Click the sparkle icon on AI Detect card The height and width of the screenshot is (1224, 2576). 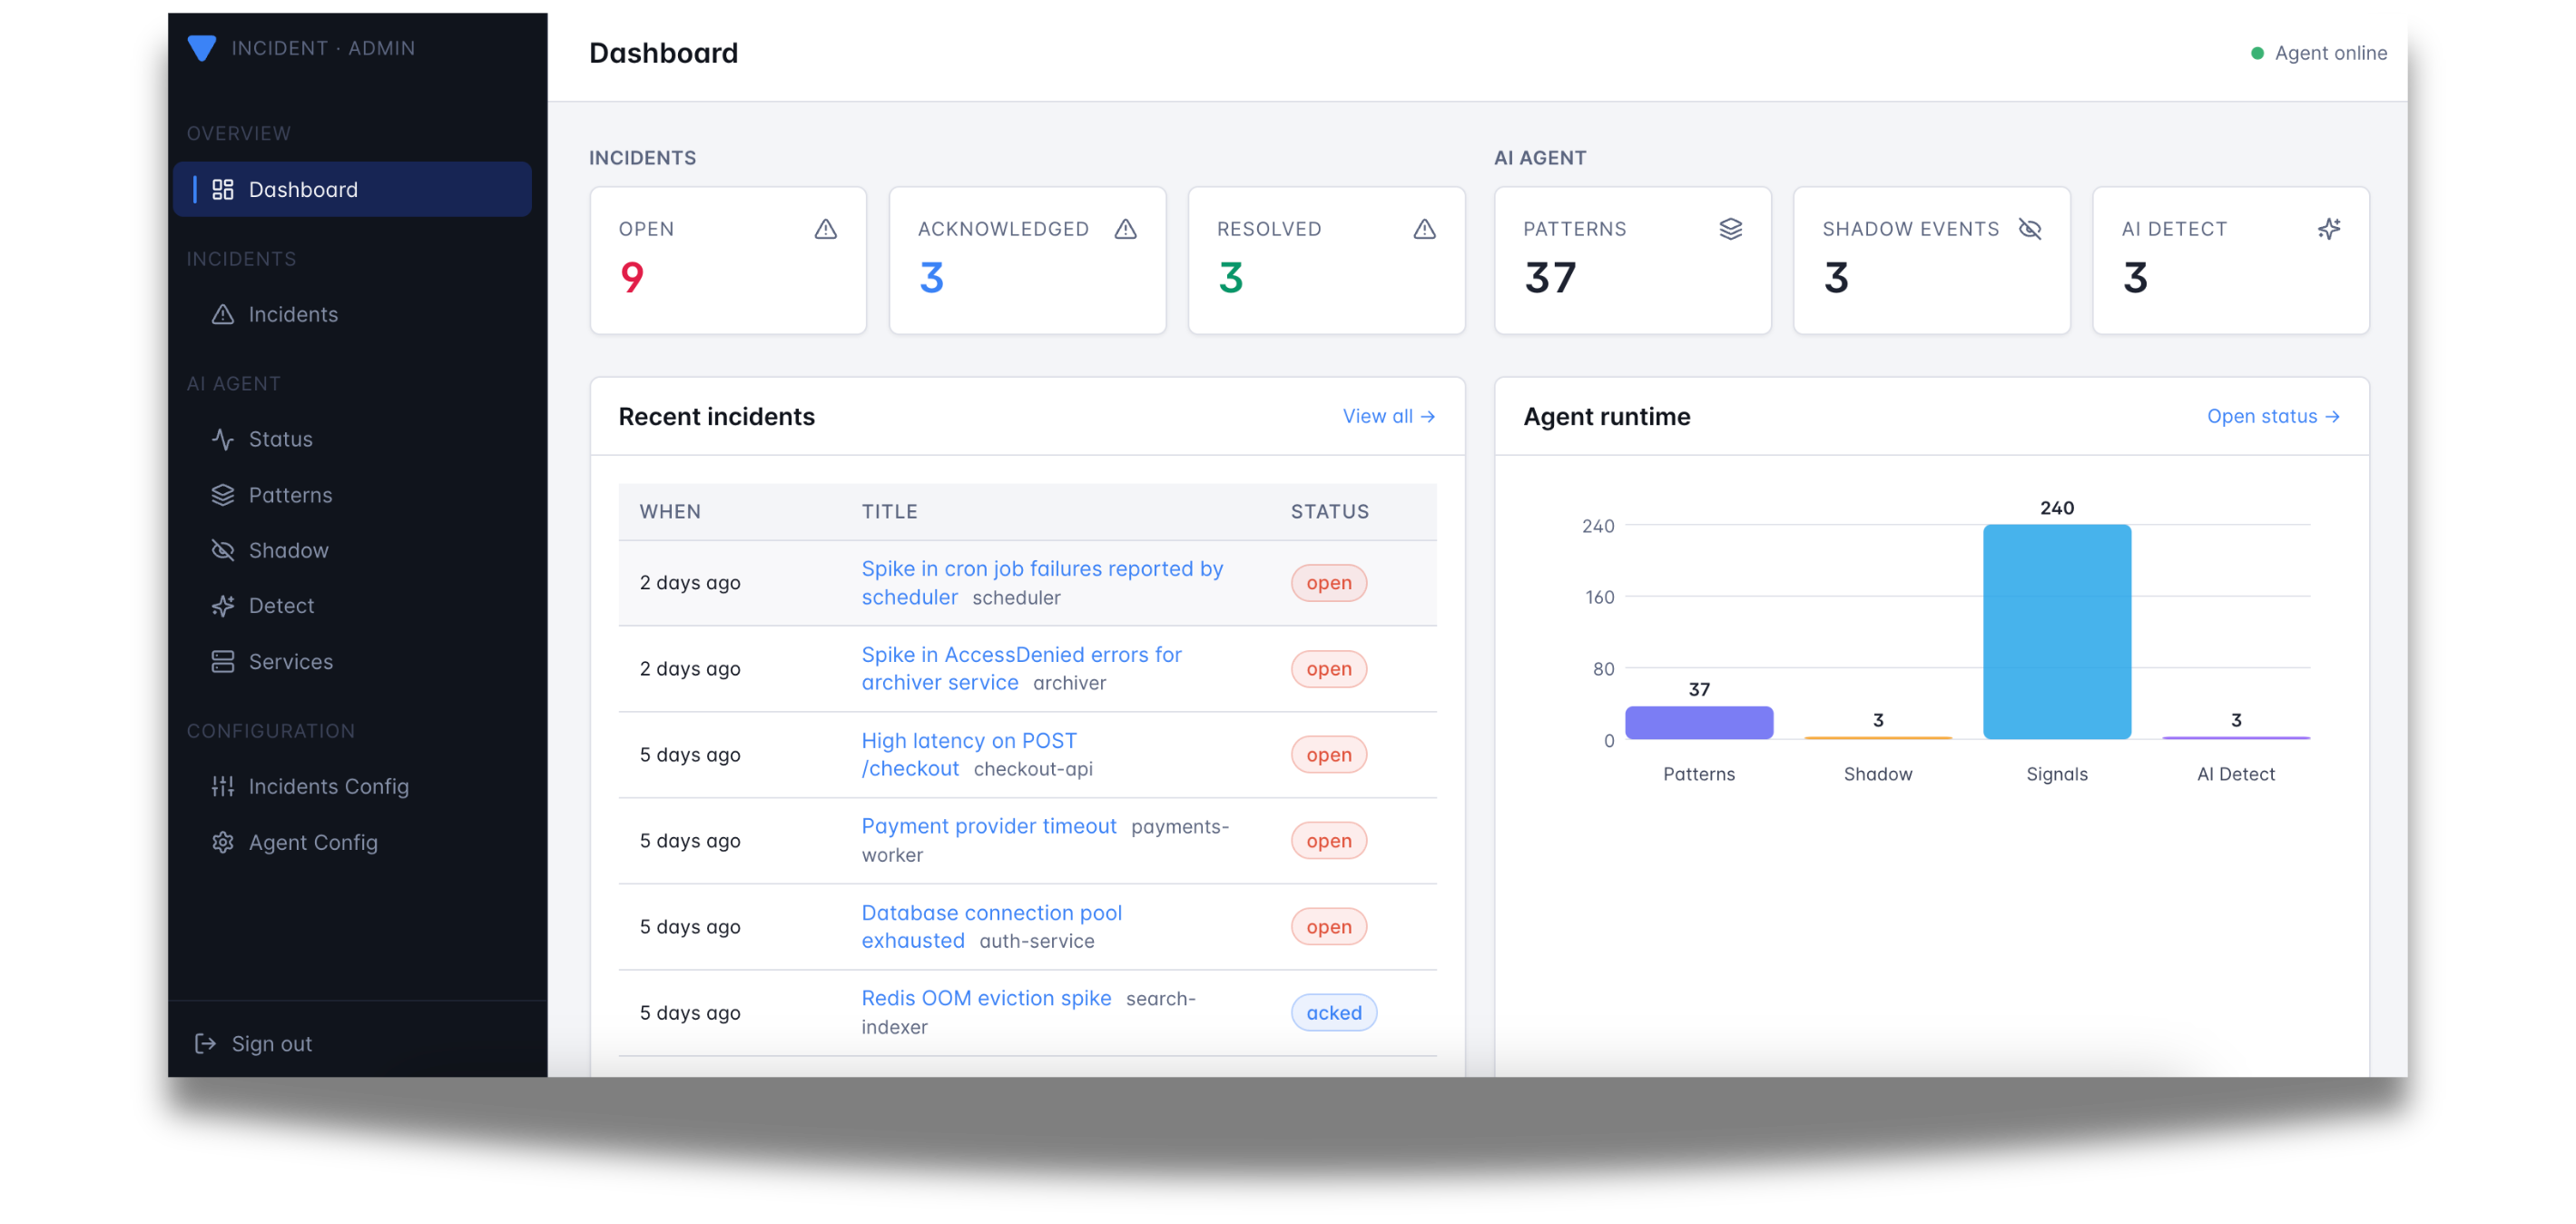2328,229
